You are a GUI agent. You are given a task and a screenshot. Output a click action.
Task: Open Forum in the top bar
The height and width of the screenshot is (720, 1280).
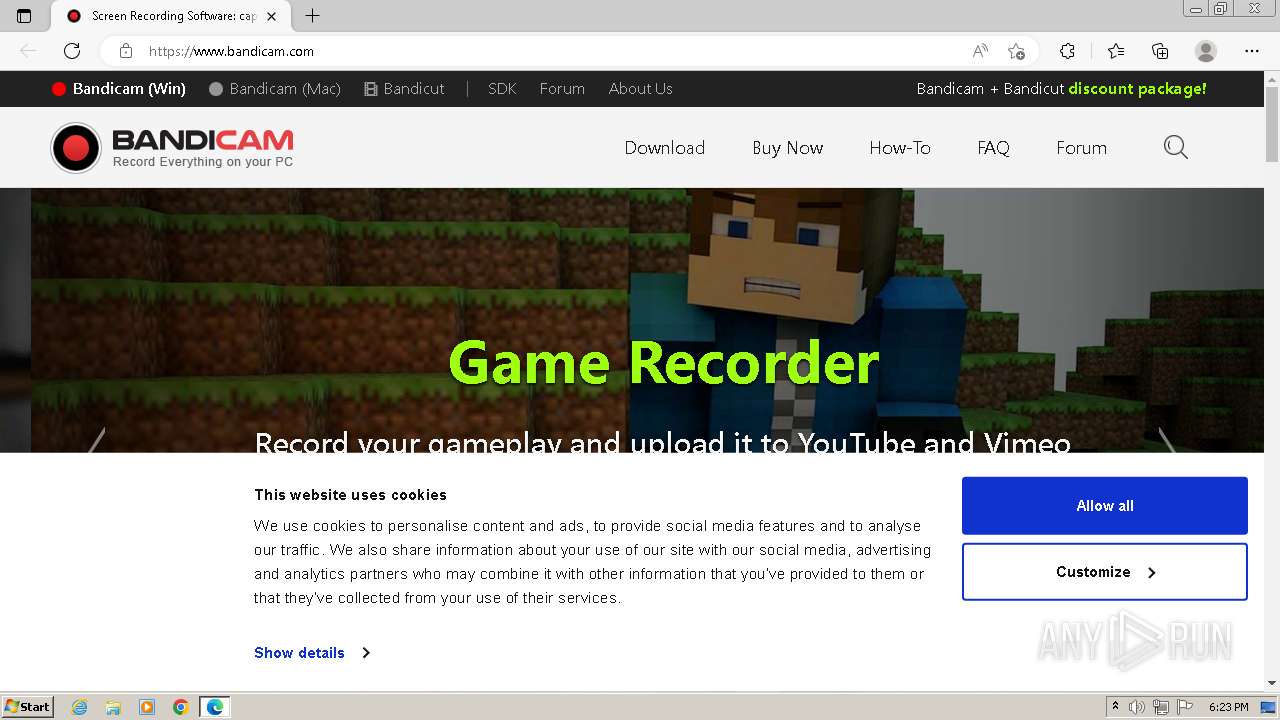(562, 89)
